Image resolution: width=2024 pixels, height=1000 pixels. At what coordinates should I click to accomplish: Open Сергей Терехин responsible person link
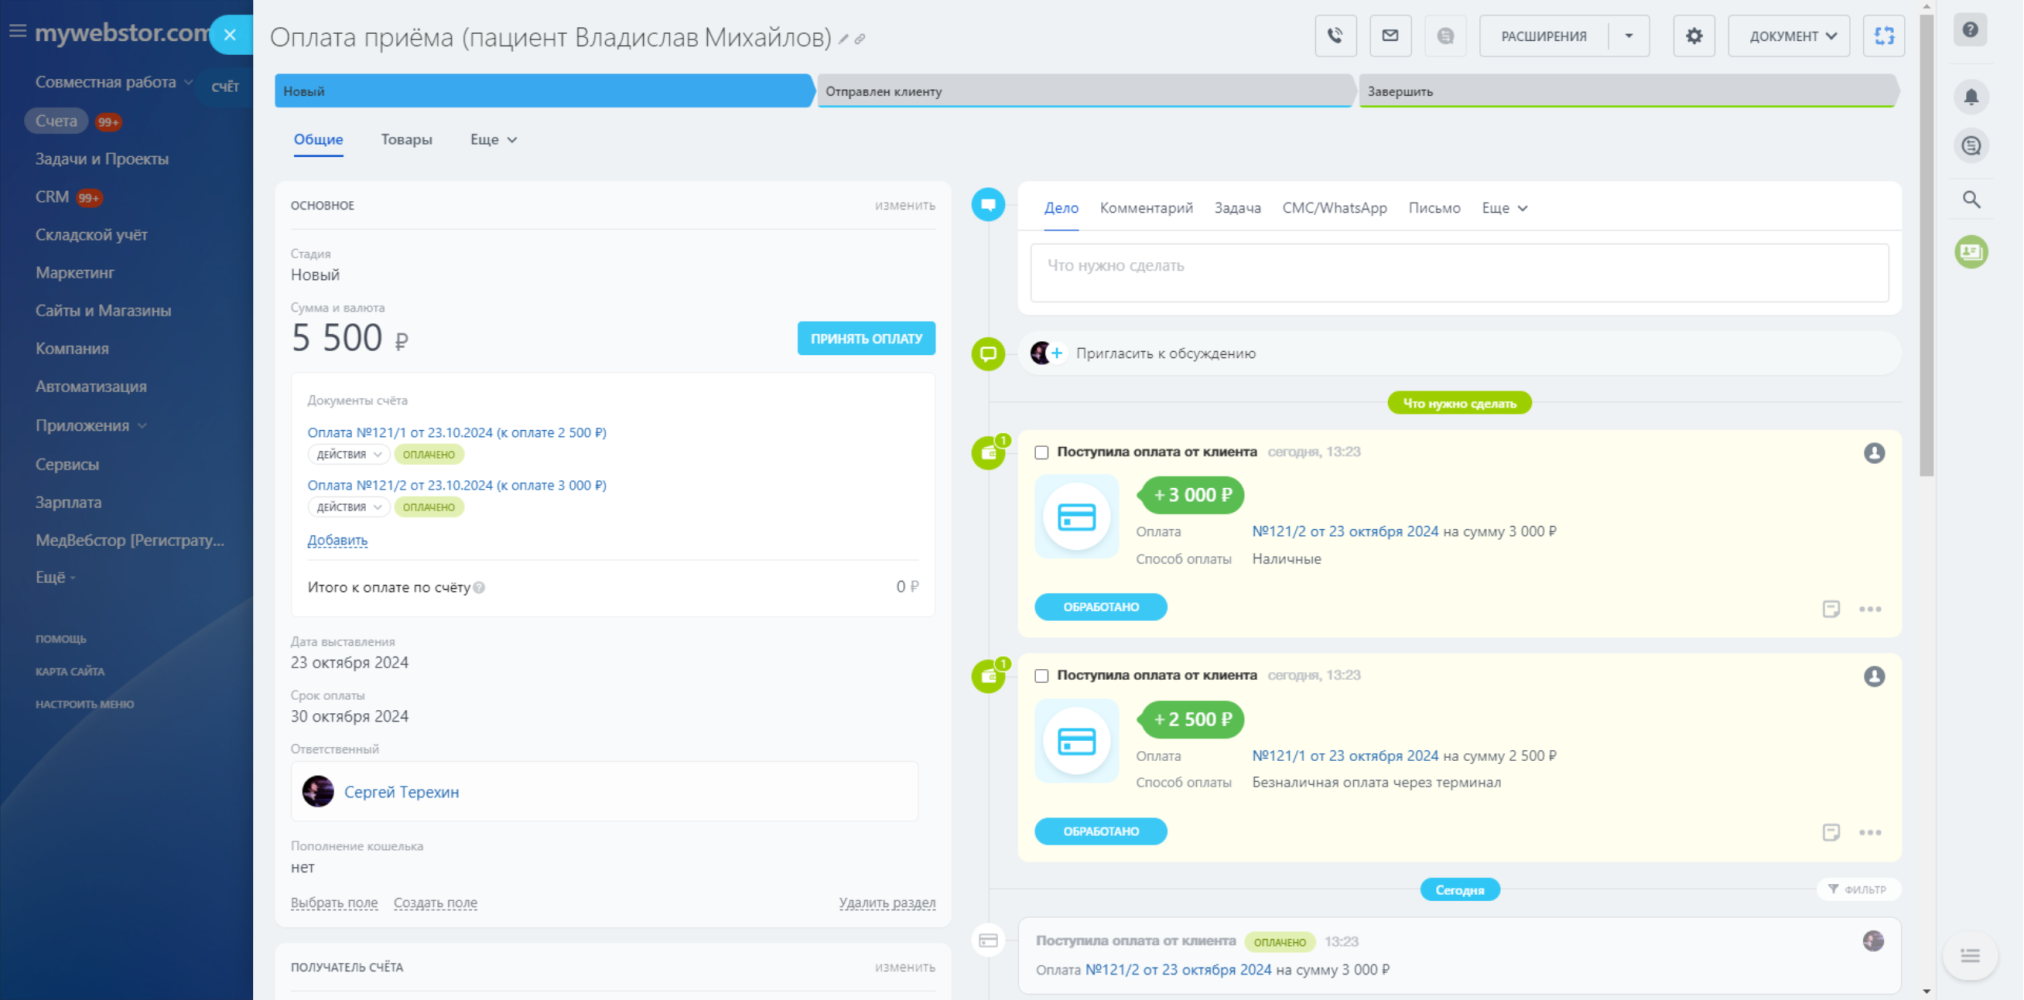click(401, 792)
